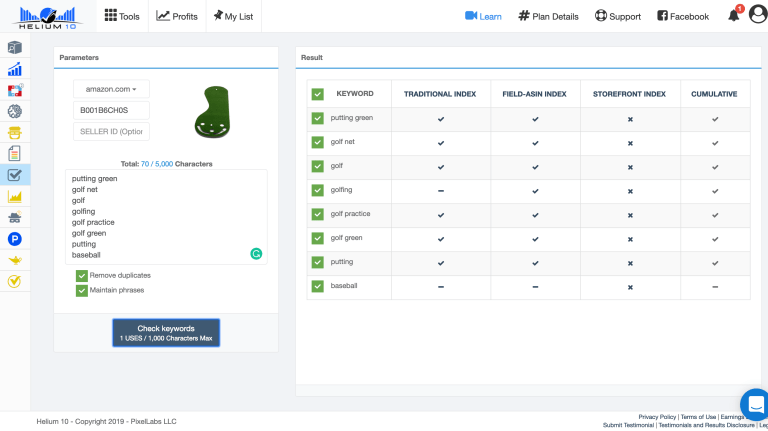Open the yellow sandwich-shaped sidebar tool
The width and height of the screenshot is (768, 431).
coord(15,133)
